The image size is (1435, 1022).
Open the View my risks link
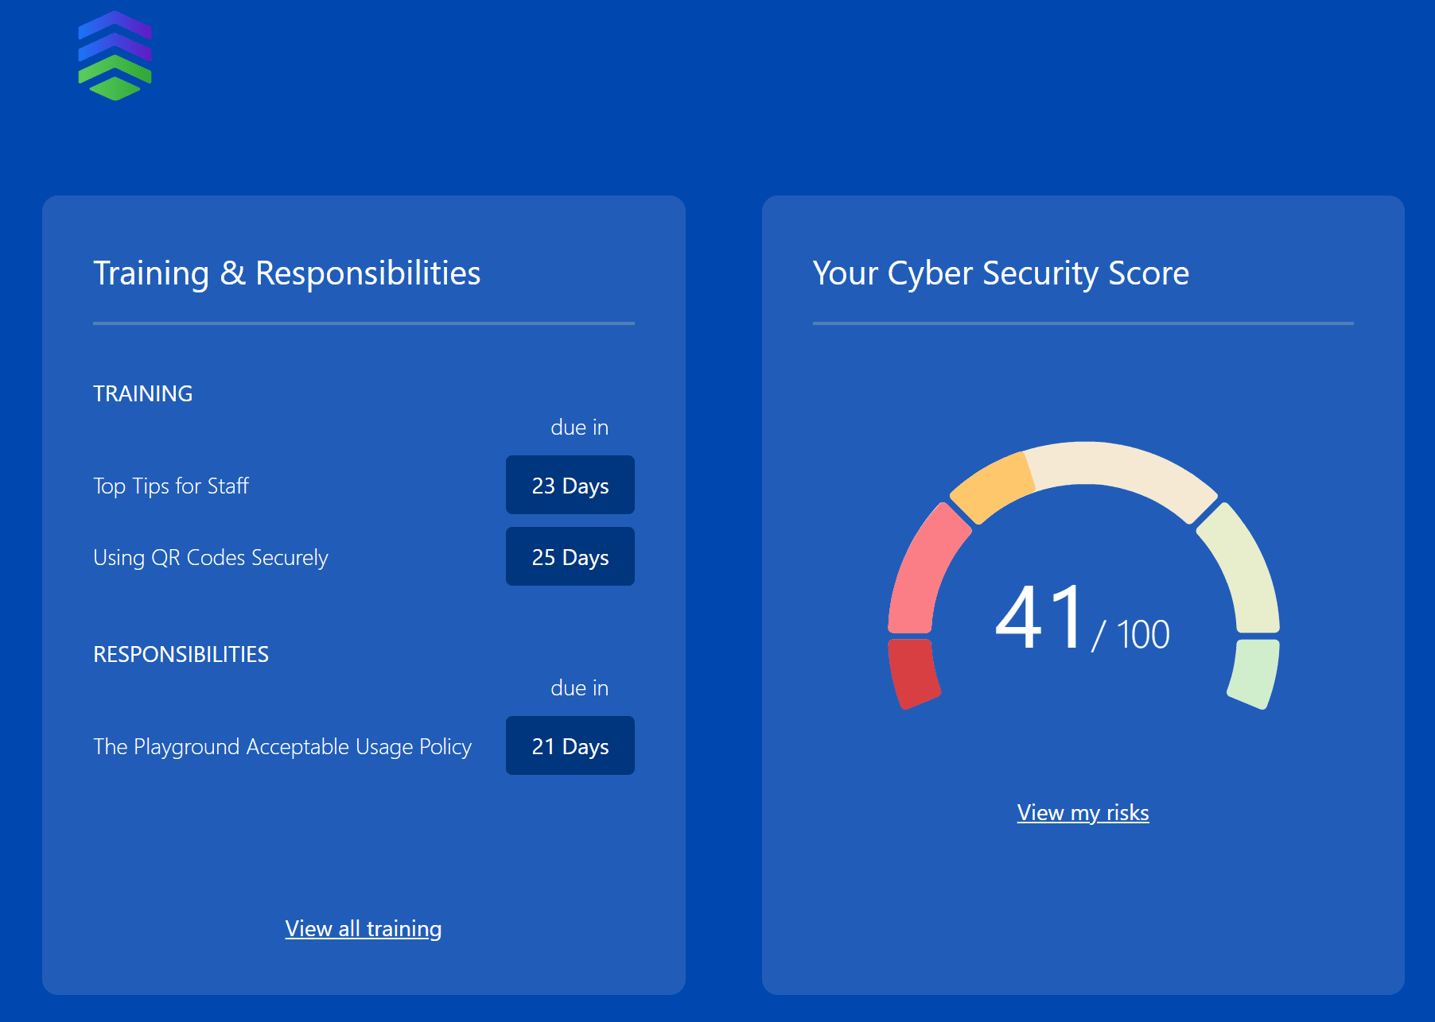tap(1082, 813)
